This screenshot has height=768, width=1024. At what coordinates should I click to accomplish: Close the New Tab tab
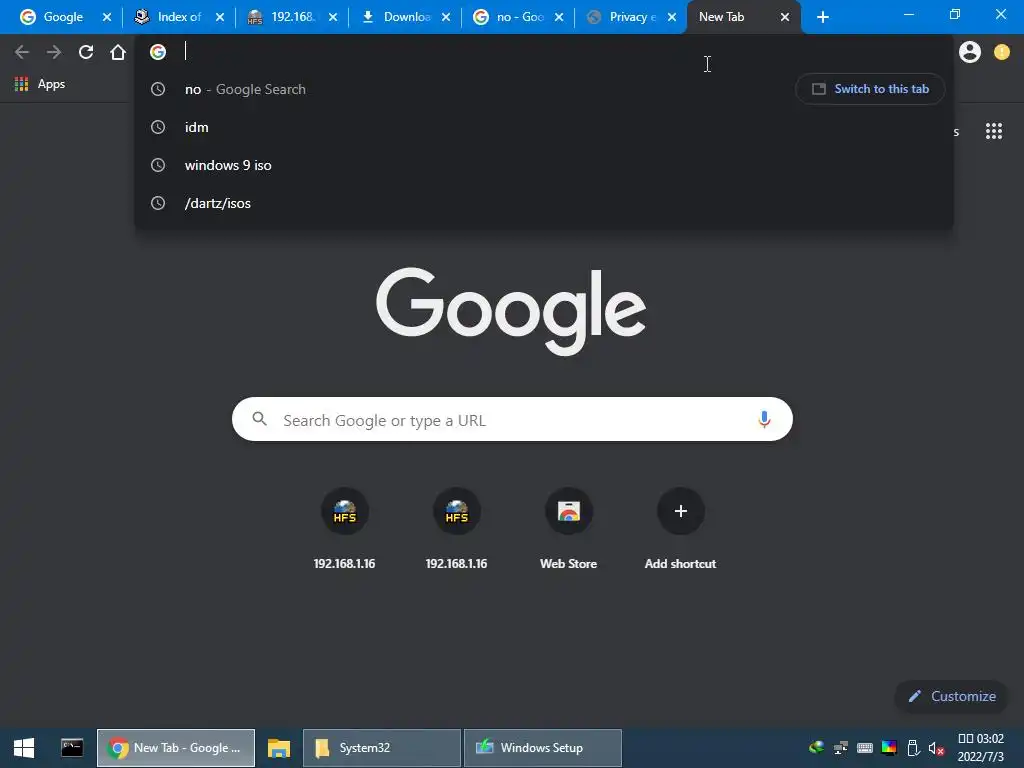click(785, 17)
